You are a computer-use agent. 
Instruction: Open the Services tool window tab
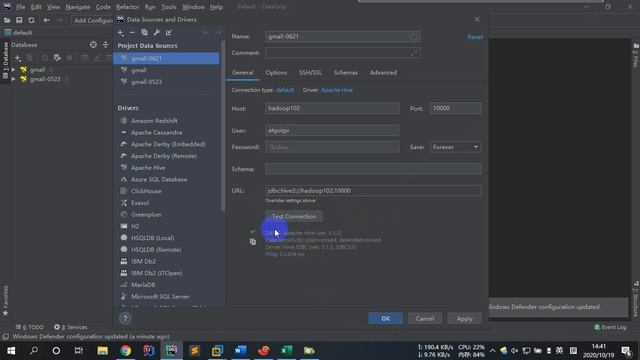pos(71,327)
